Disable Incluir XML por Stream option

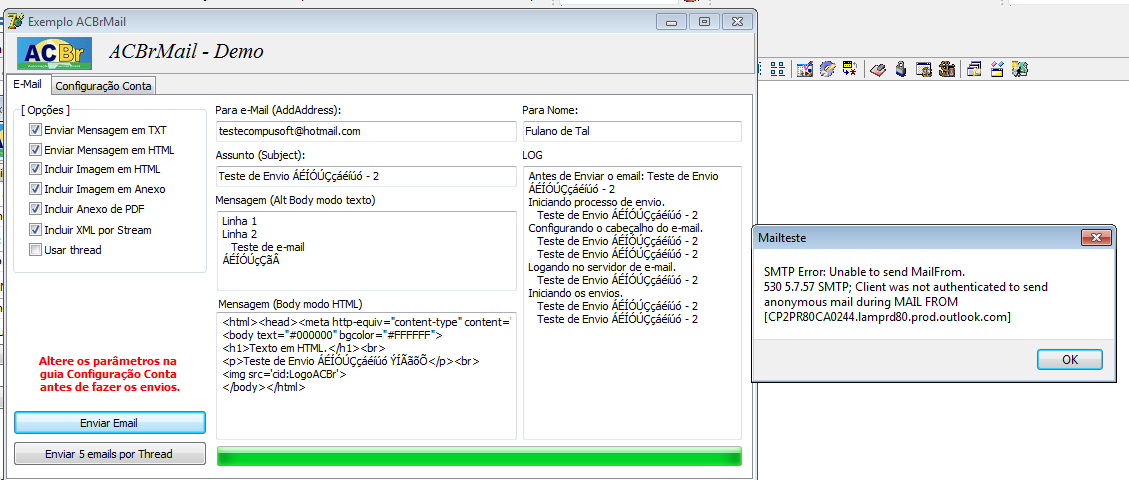[x=35, y=230]
